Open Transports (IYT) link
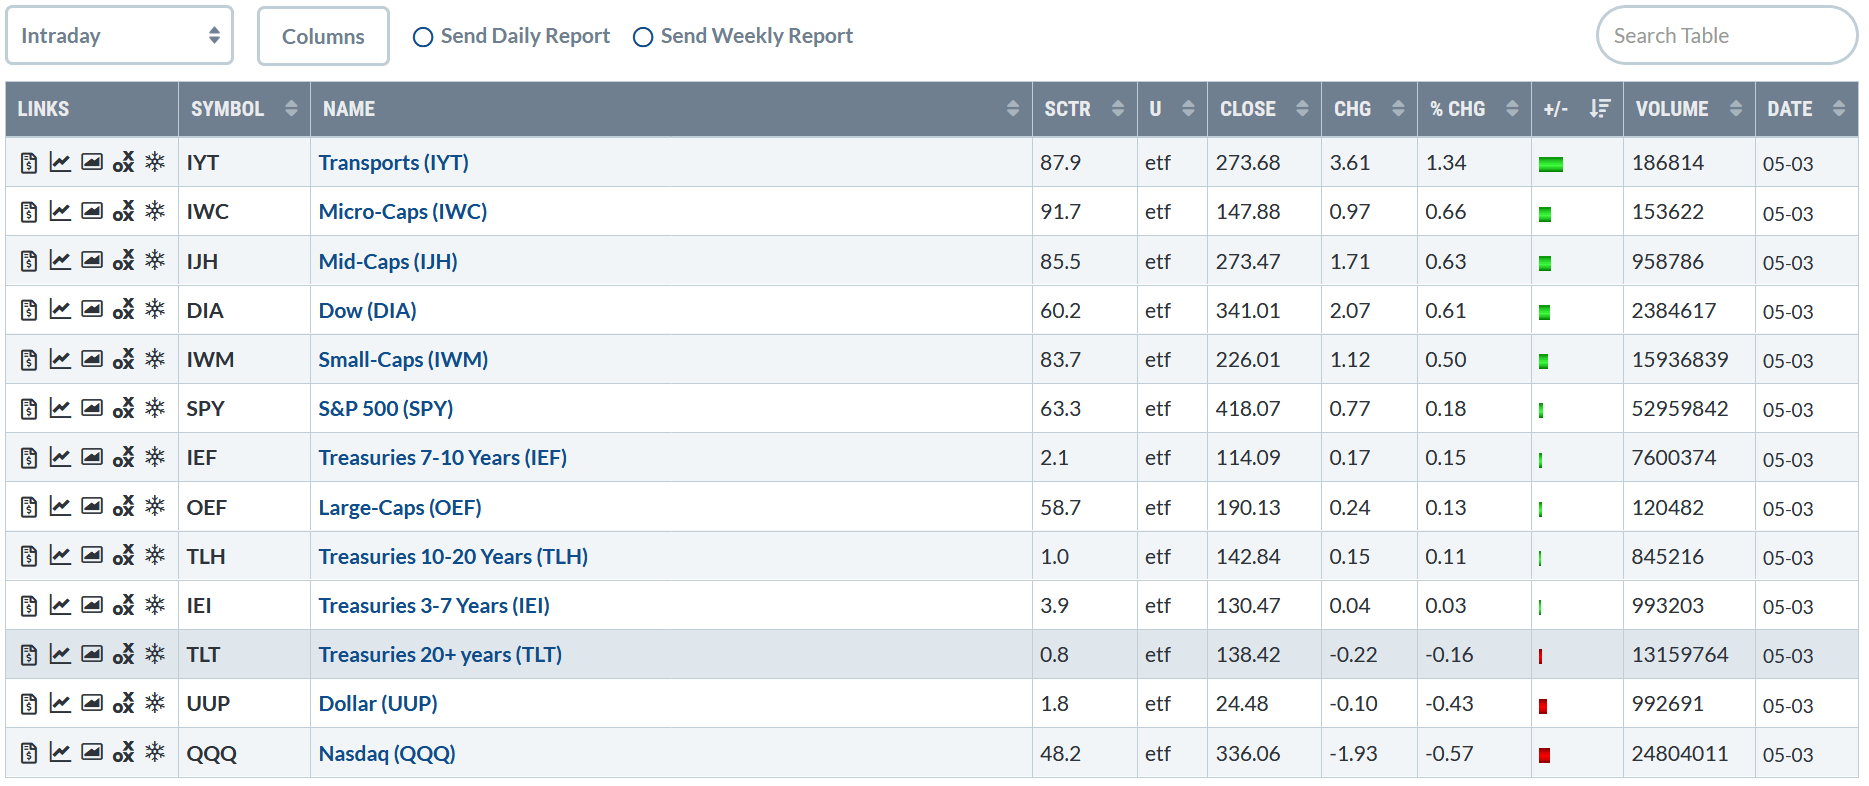The height and width of the screenshot is (786, 1869). pos(393,162)
